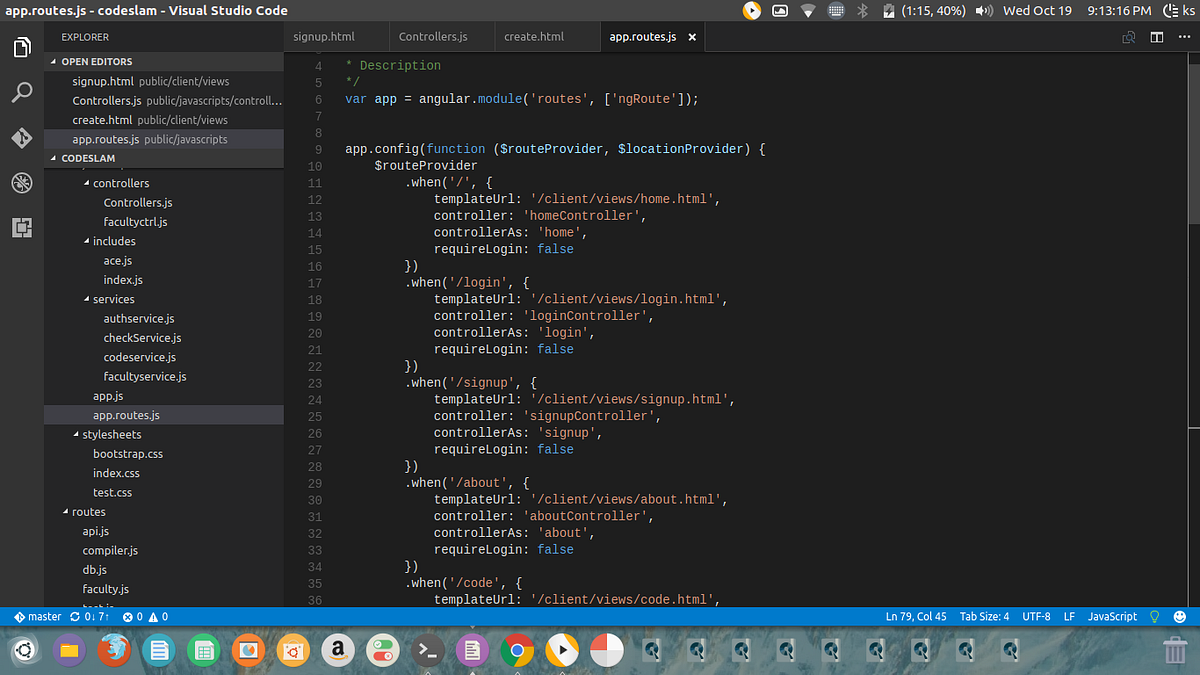Switch to the Controllers.js tab
Viewport: 1200px width, 675px height.
(x=442, y=37)
